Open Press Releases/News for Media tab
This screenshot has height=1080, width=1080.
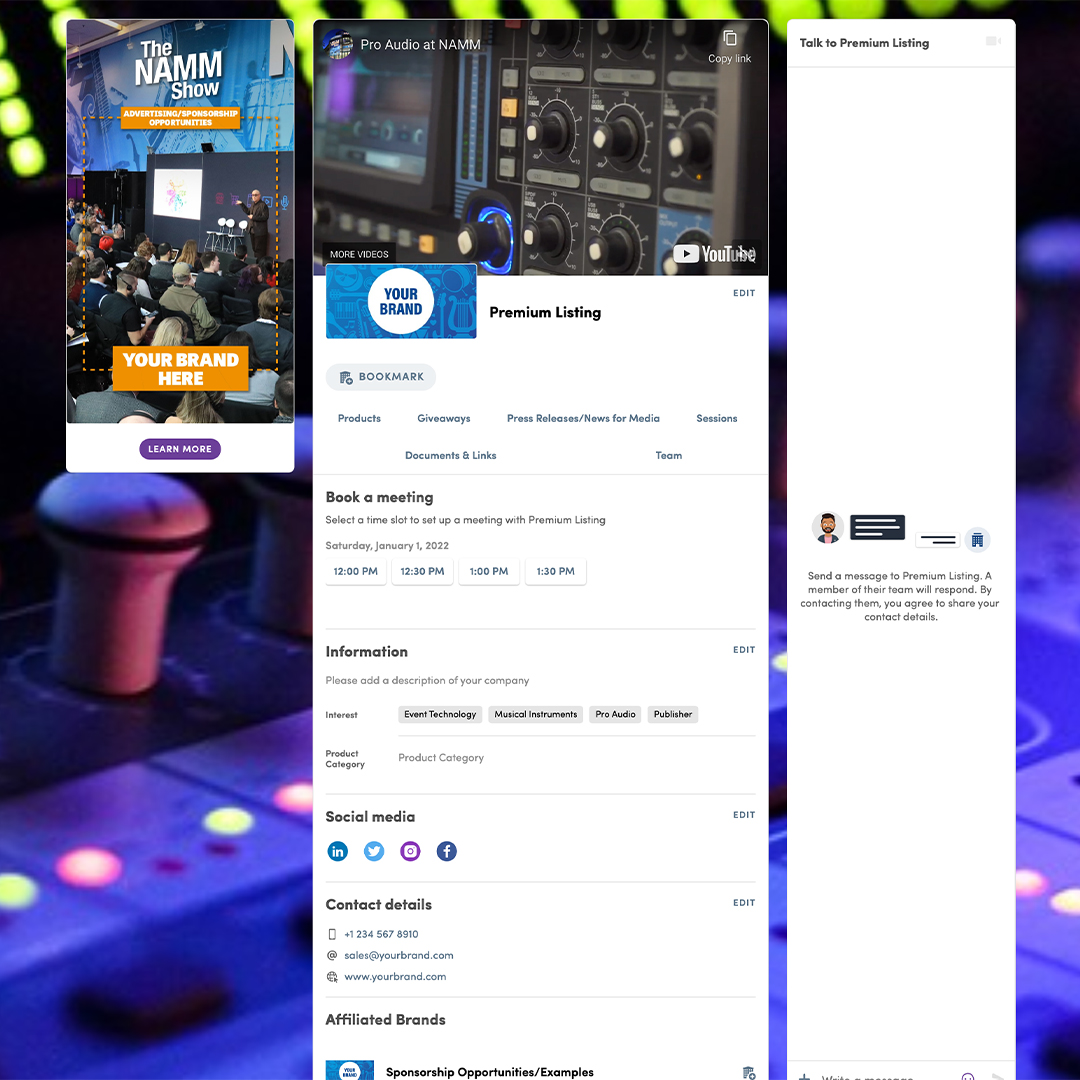point(583,418)
